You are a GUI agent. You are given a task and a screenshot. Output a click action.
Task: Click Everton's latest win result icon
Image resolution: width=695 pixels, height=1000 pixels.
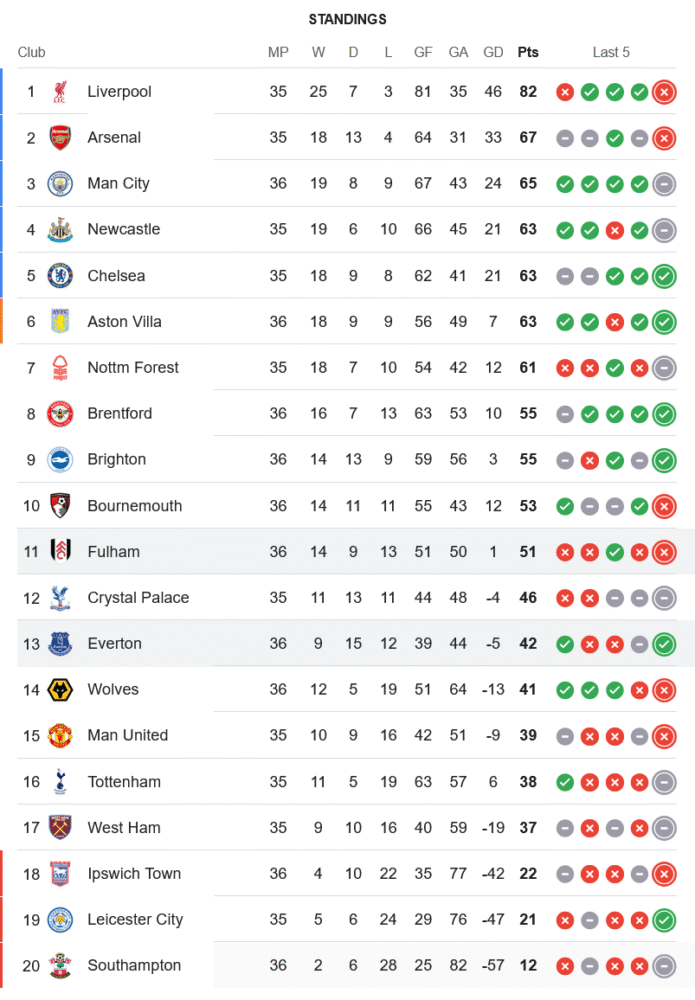[664, 644]
